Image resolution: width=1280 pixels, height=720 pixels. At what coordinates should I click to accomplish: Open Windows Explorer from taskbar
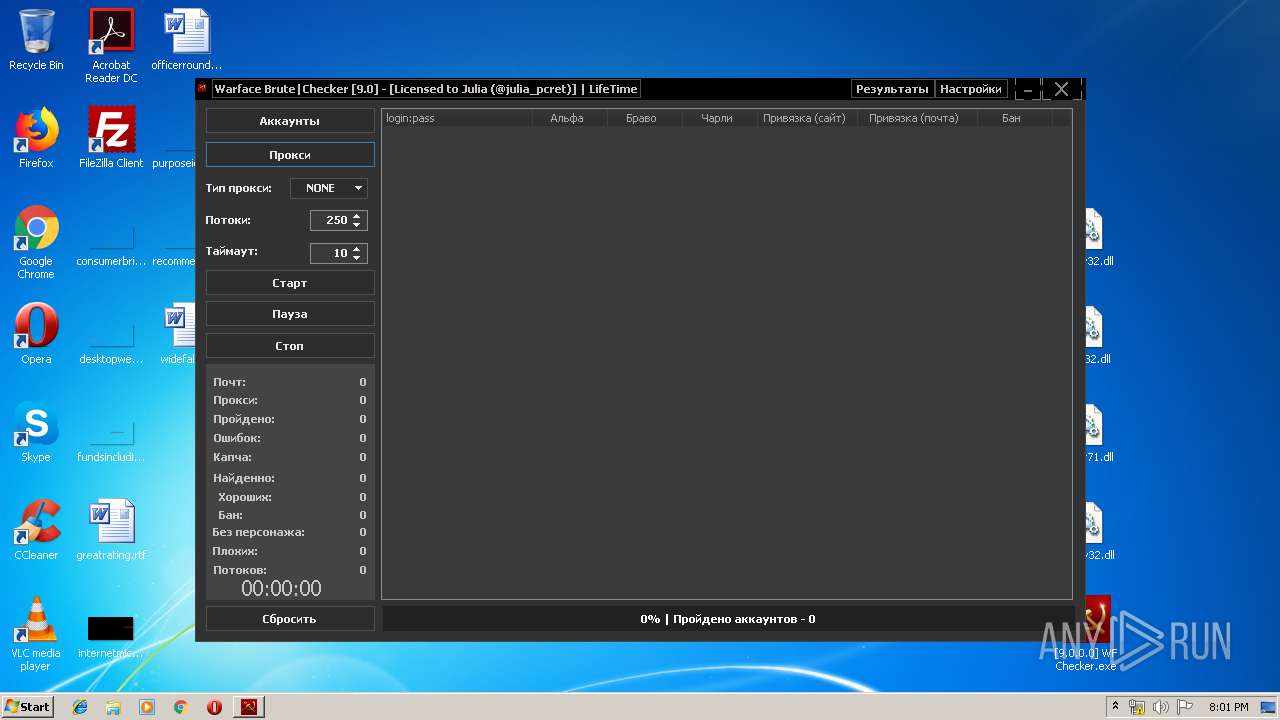pos(113,707)
